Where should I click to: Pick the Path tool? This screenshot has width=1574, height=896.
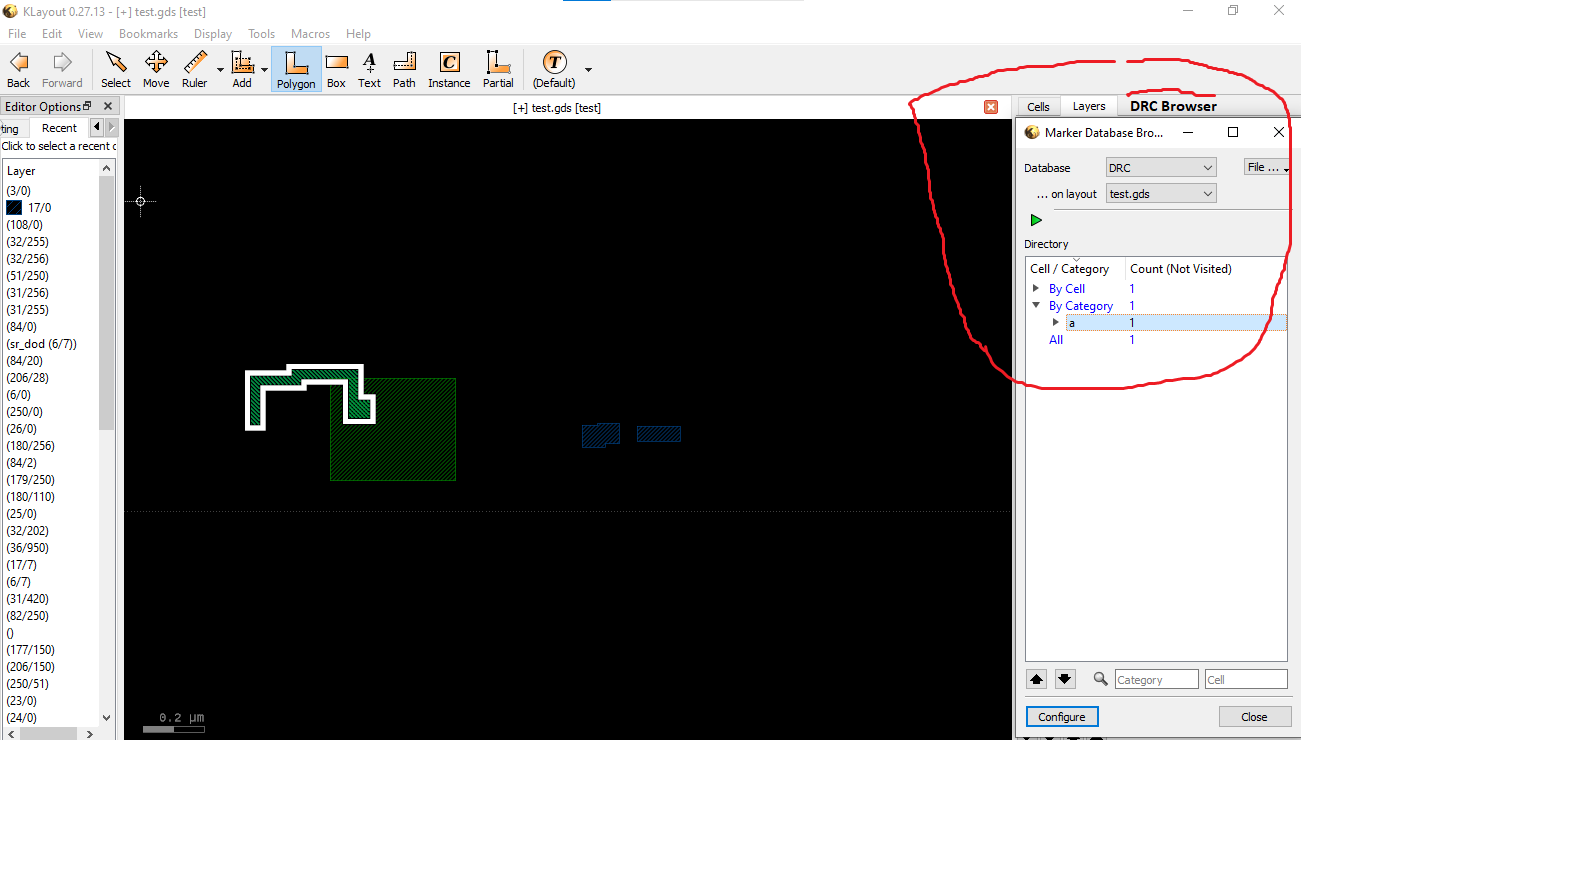pos(404,70)
